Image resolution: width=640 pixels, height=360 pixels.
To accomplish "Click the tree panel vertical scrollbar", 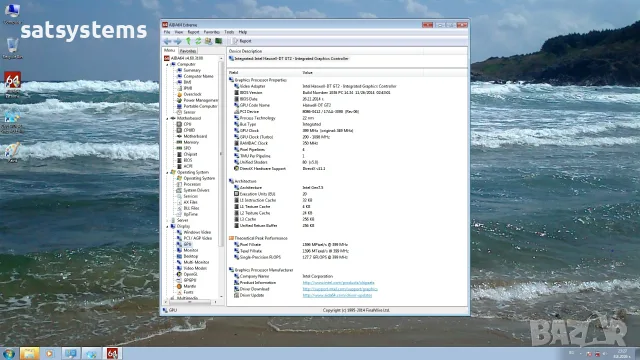I will (x=221, y=178).
